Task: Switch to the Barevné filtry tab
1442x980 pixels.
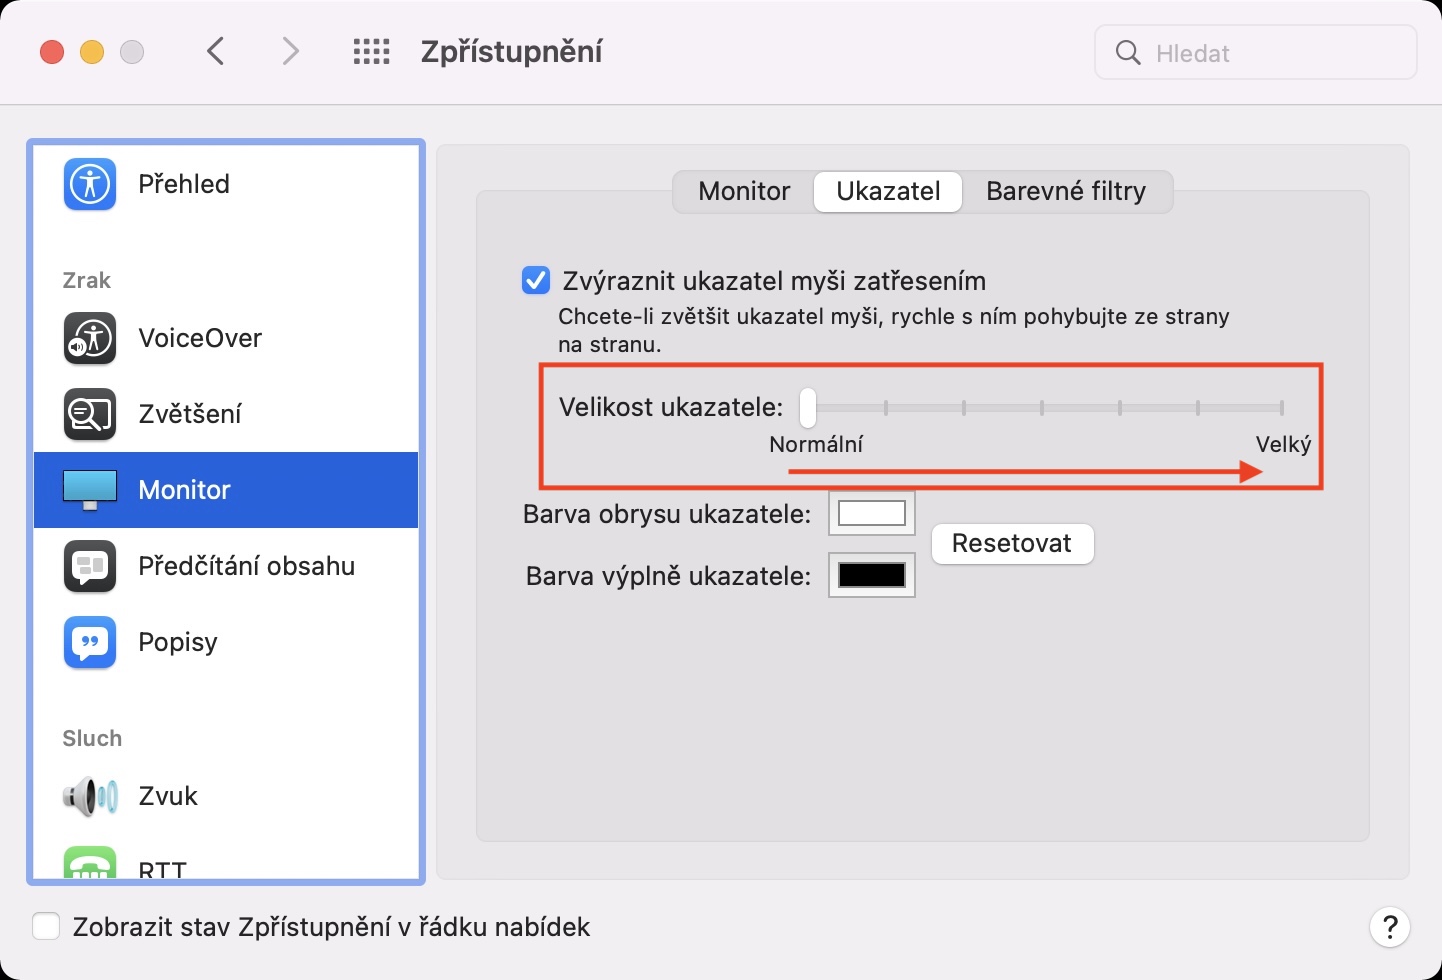Action: click(x=1066, y=191)
